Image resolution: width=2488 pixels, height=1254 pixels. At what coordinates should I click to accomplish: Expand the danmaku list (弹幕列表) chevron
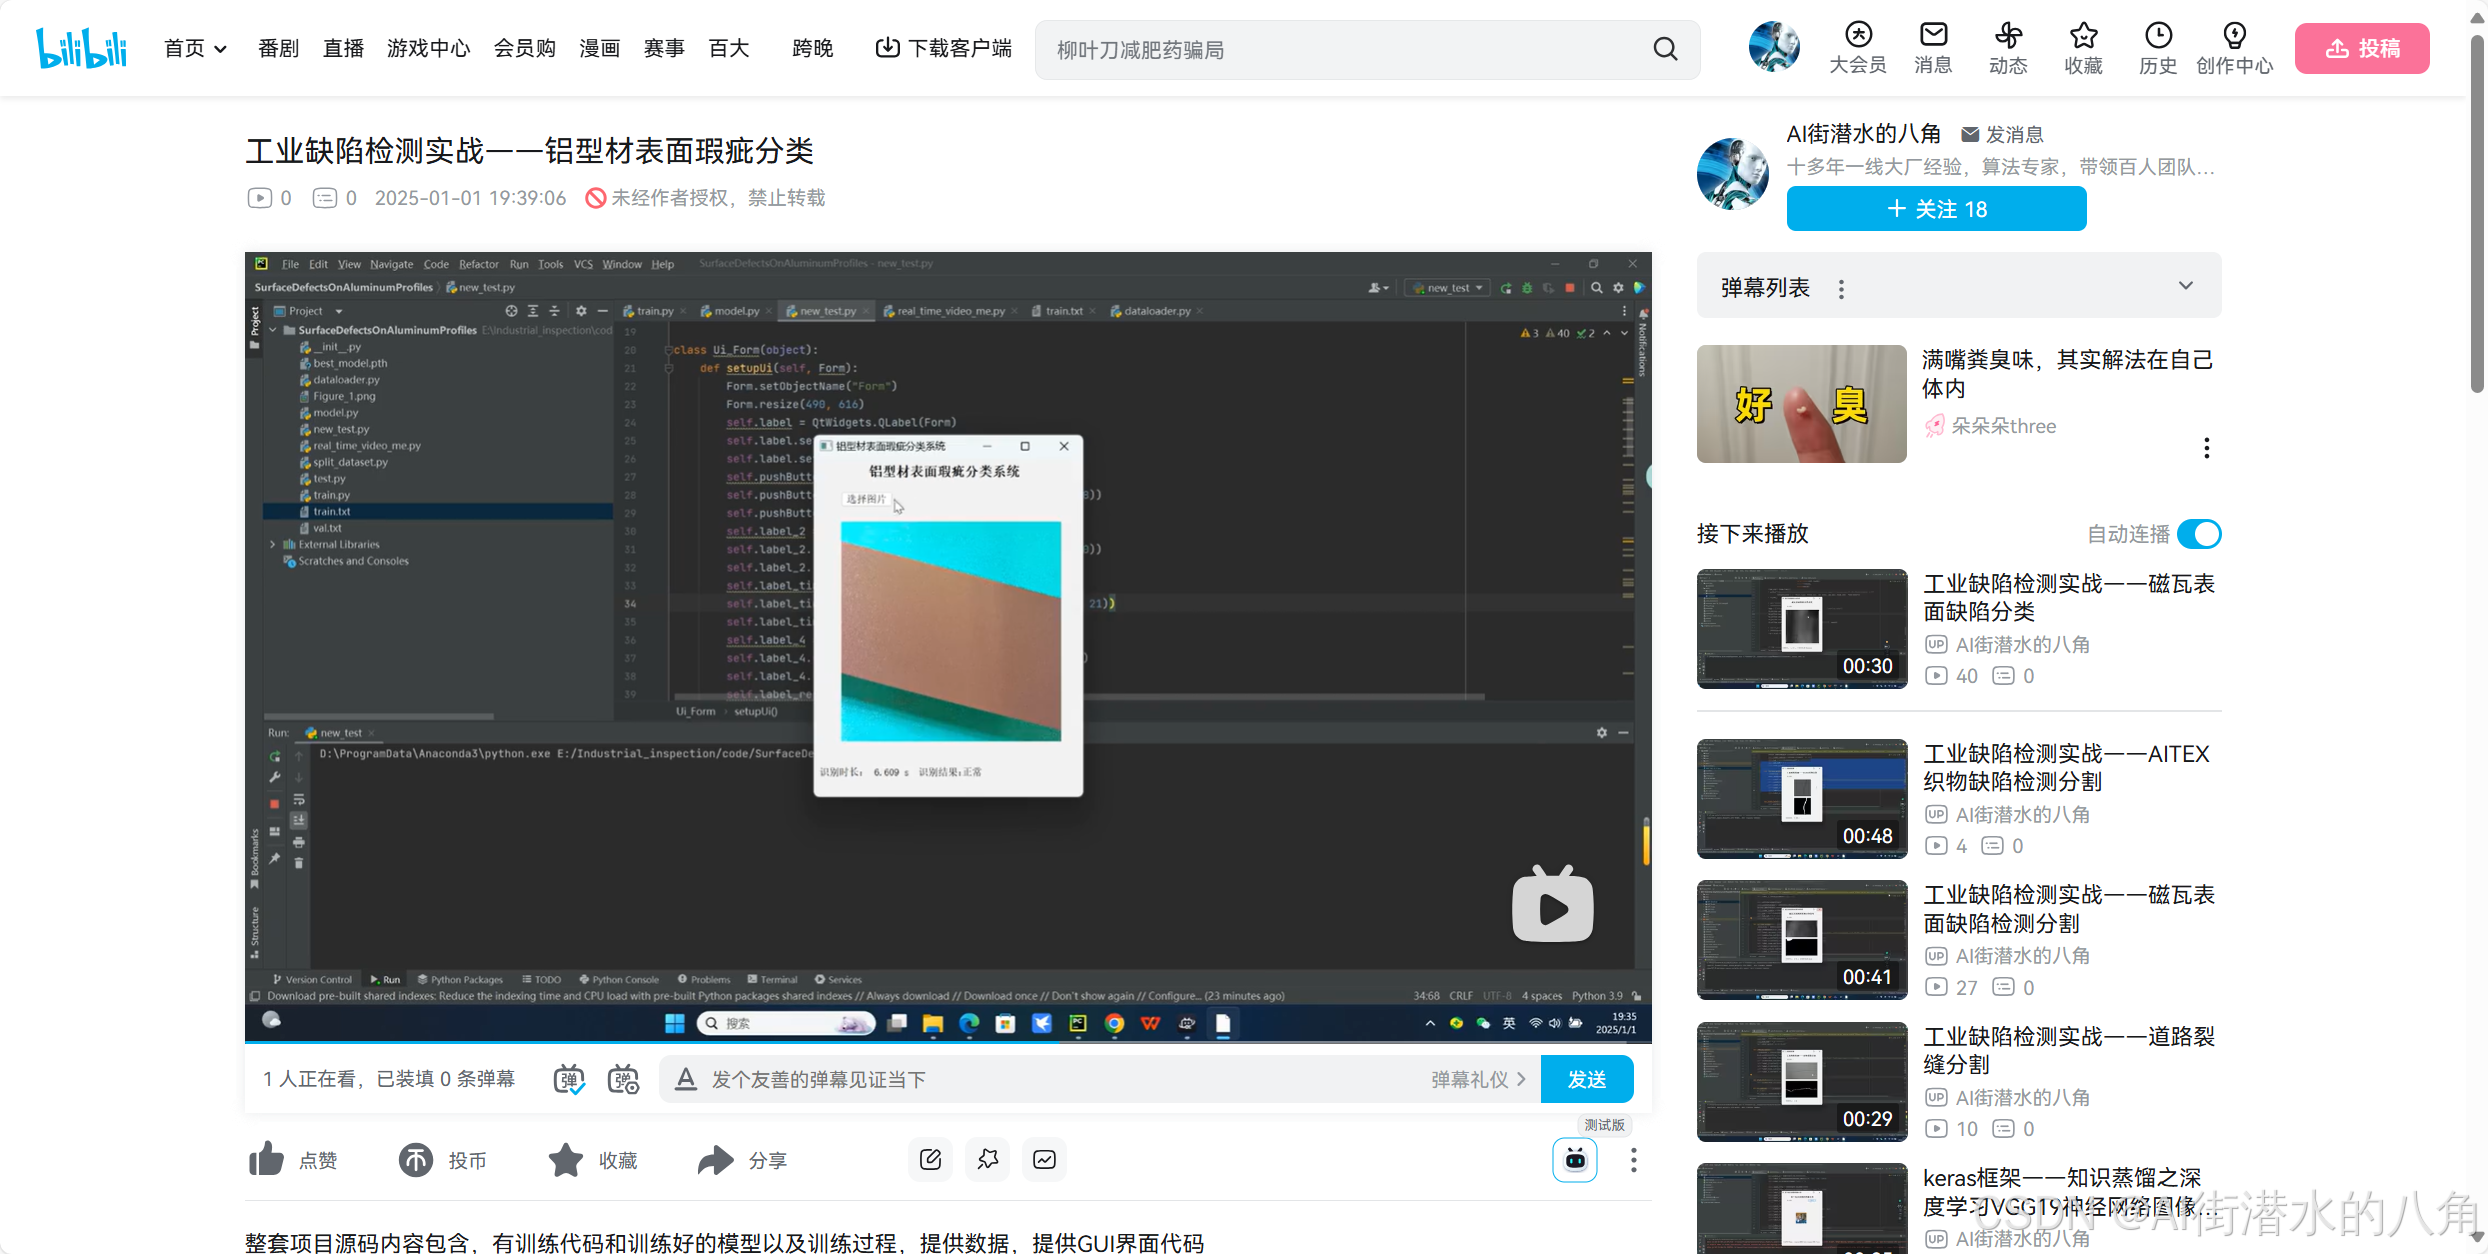2186,286
